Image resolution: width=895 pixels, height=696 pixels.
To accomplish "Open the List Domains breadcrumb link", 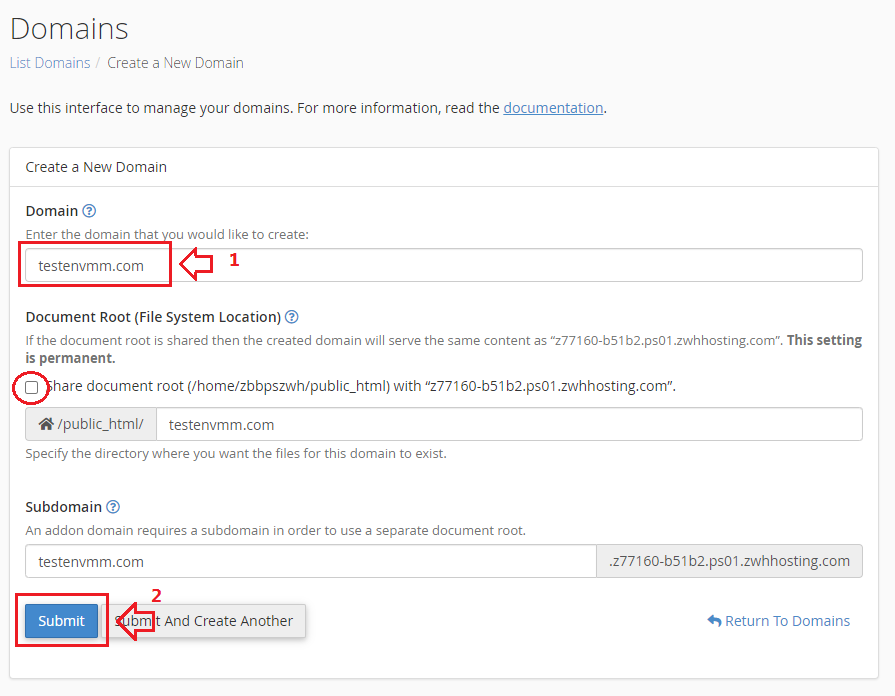I will coord(50,63).
